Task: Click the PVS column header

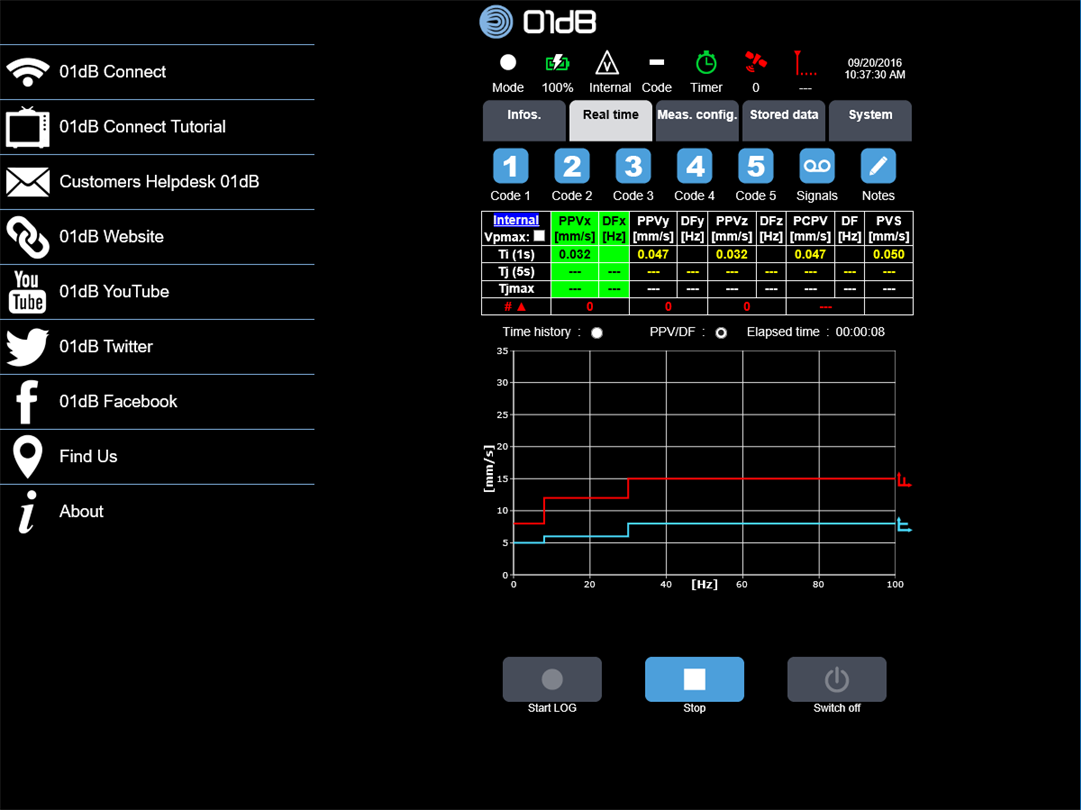Action: click(x=889, y=228)
